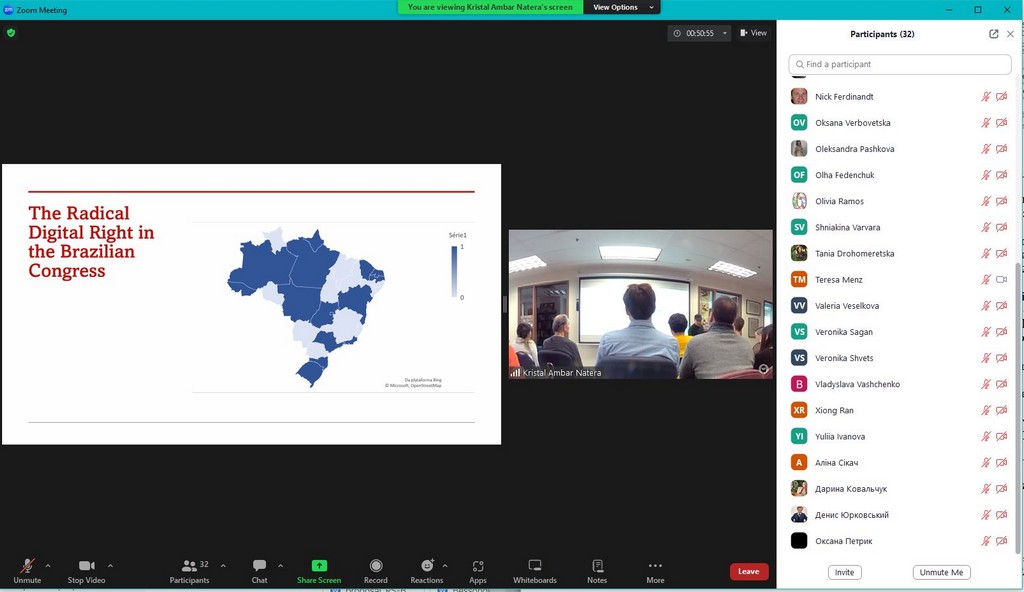Expand the audio options arrow beside Unmute
This screenshot has height=592, width=1024.
point(48,565)
